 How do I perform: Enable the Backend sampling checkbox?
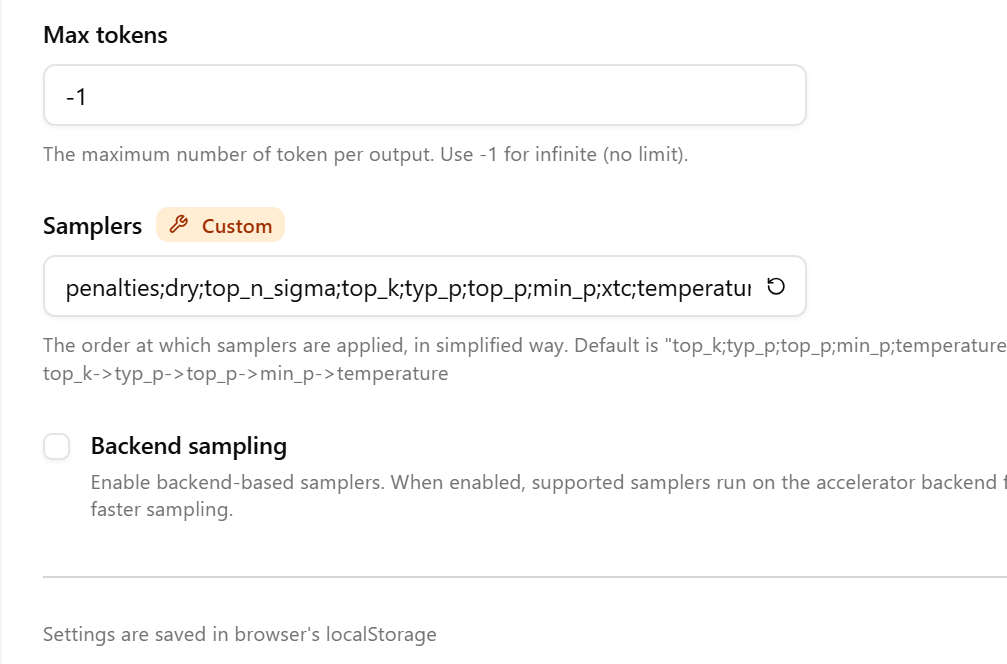point(57,446)
